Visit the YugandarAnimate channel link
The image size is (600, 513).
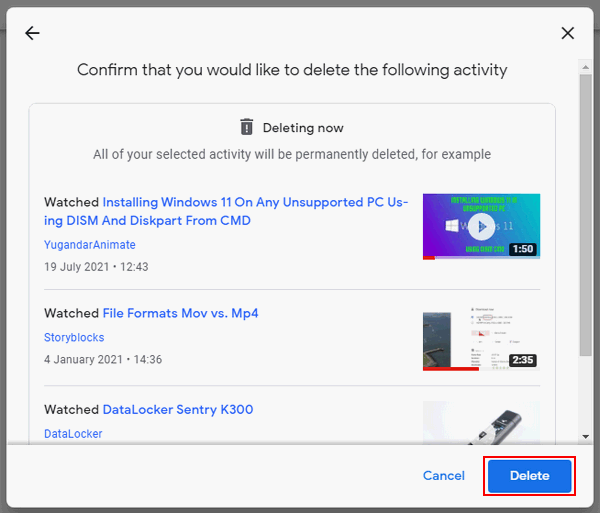[x=90, y=245]
